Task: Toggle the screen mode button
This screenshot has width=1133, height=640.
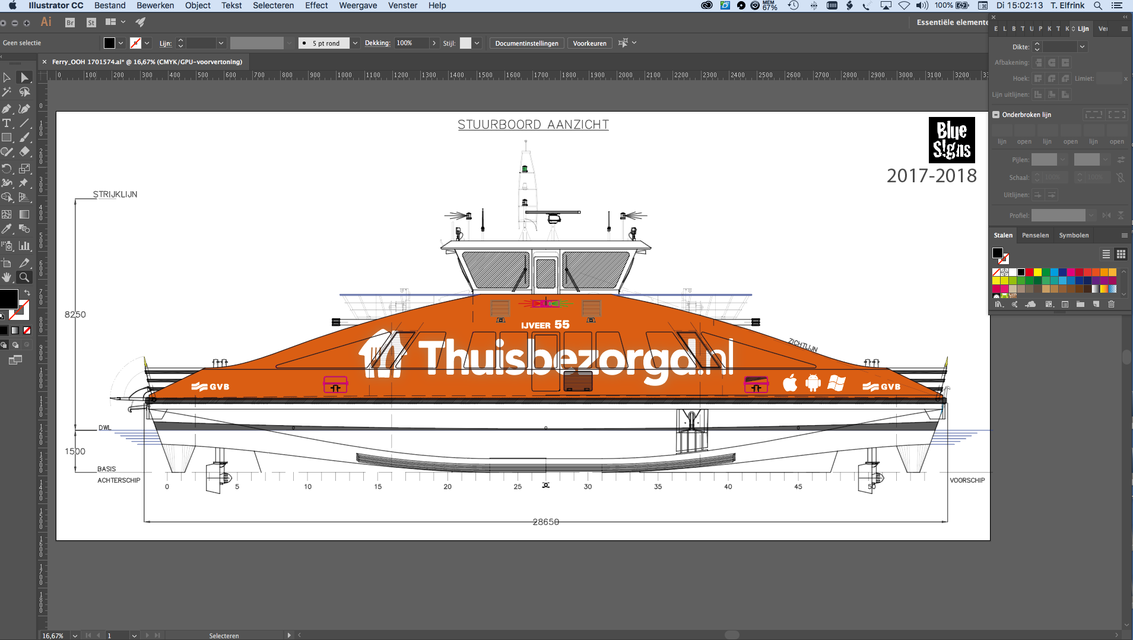Action: (15, 360)
